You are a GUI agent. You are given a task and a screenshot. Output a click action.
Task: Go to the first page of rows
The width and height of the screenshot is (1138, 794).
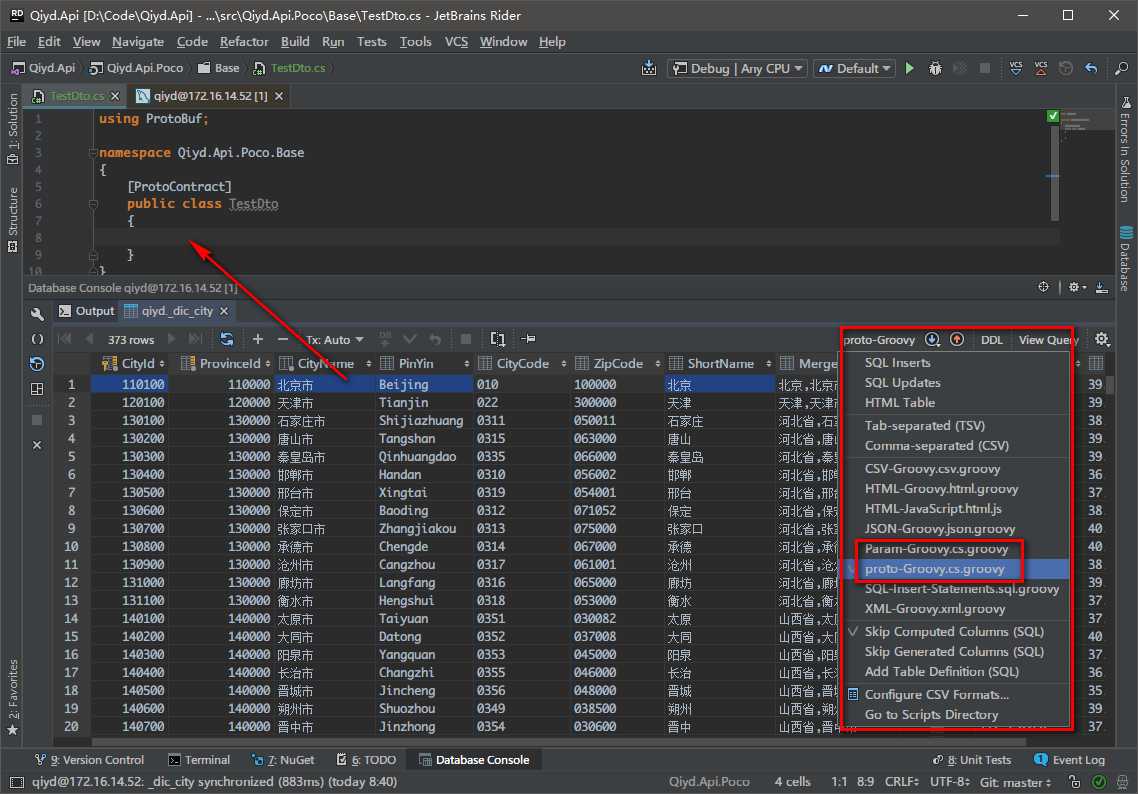tap(65, 339)
